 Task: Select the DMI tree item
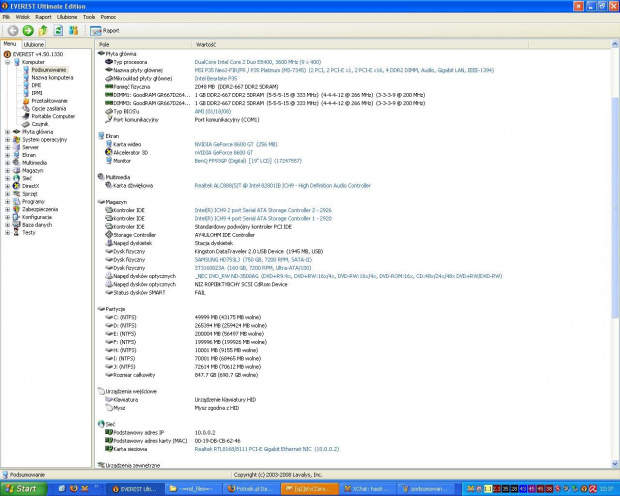[x=36, y=85]
